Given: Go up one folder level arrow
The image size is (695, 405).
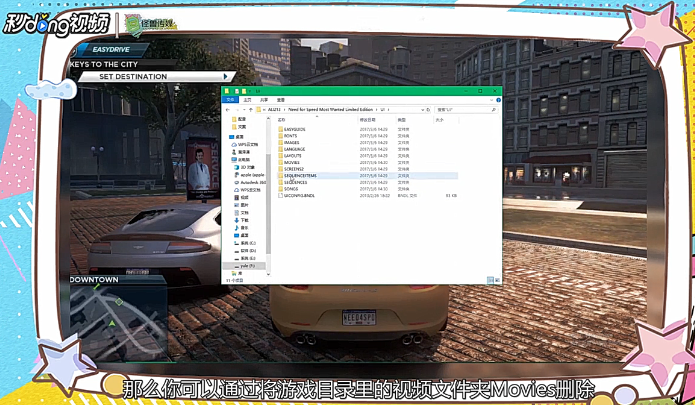Looking at the screenshot, I should (251, 109).
